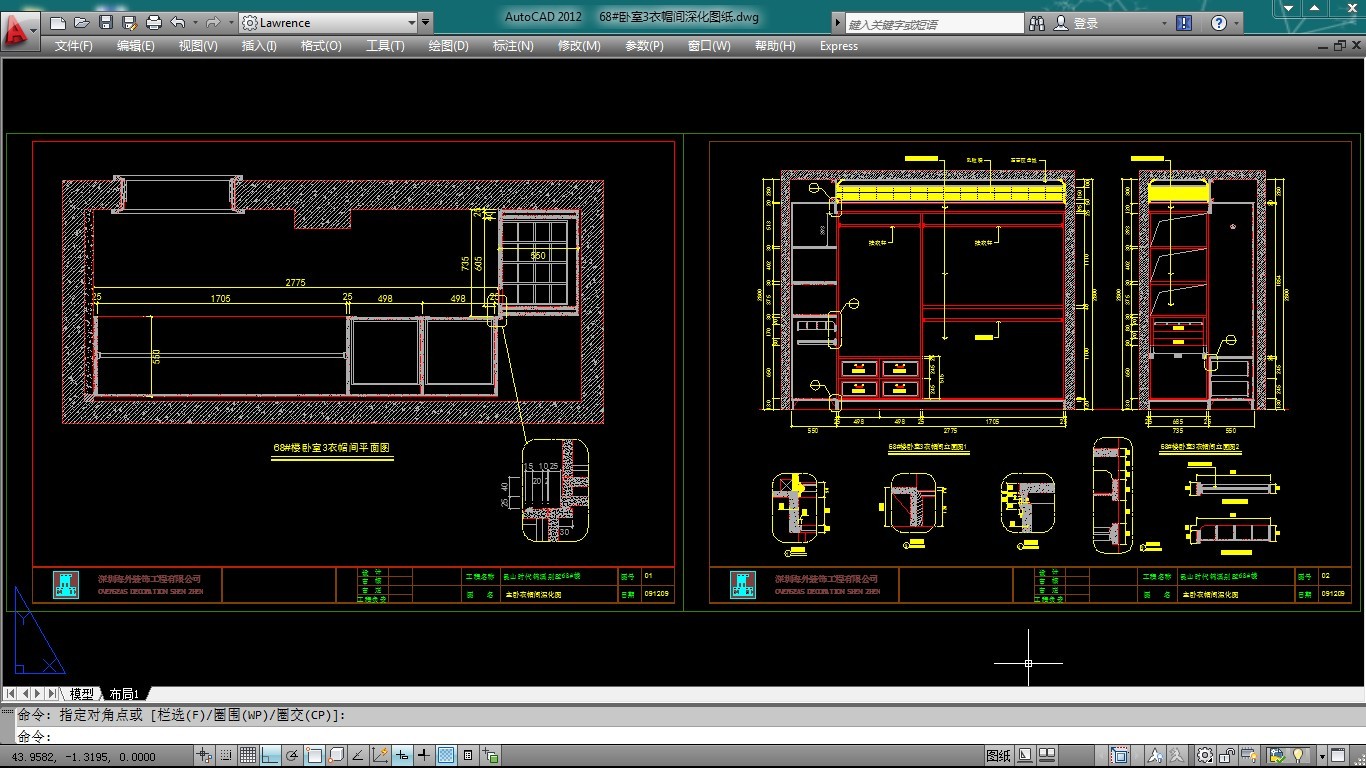Viewport: 1366px width, 768px height.
Task: Open the Autodesk Exchange icon
Action: (1184, 23)
